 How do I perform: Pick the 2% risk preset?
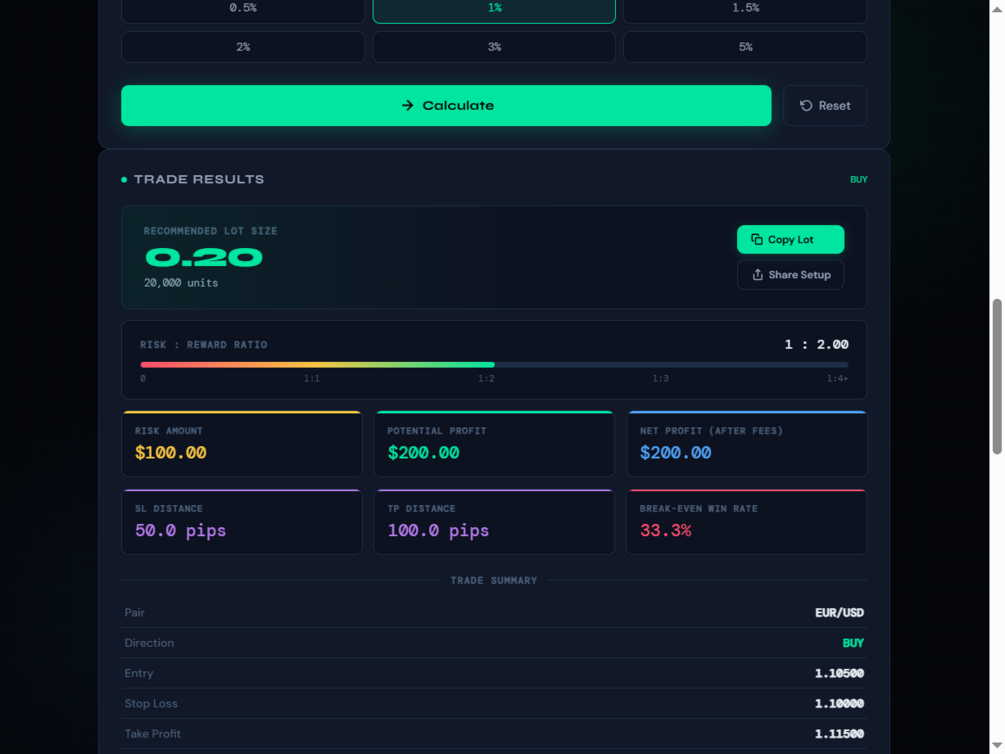(243, 47)
